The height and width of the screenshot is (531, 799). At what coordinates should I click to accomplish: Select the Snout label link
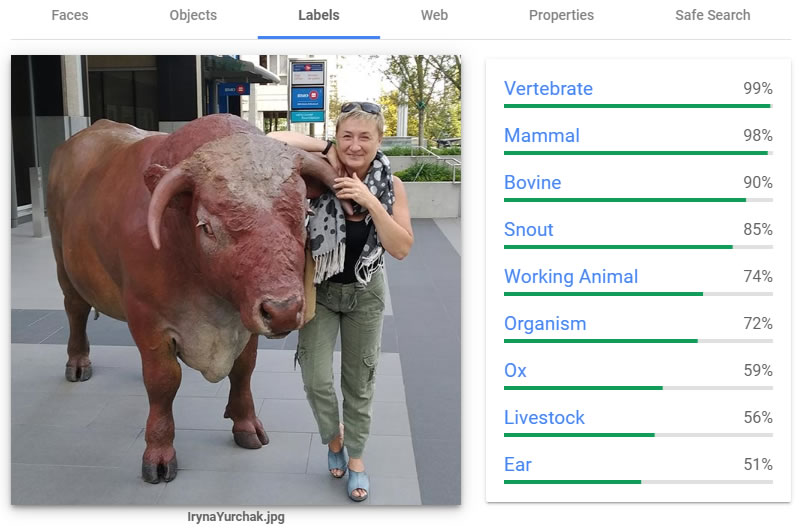pyautogui.click(x=528, y=229)
